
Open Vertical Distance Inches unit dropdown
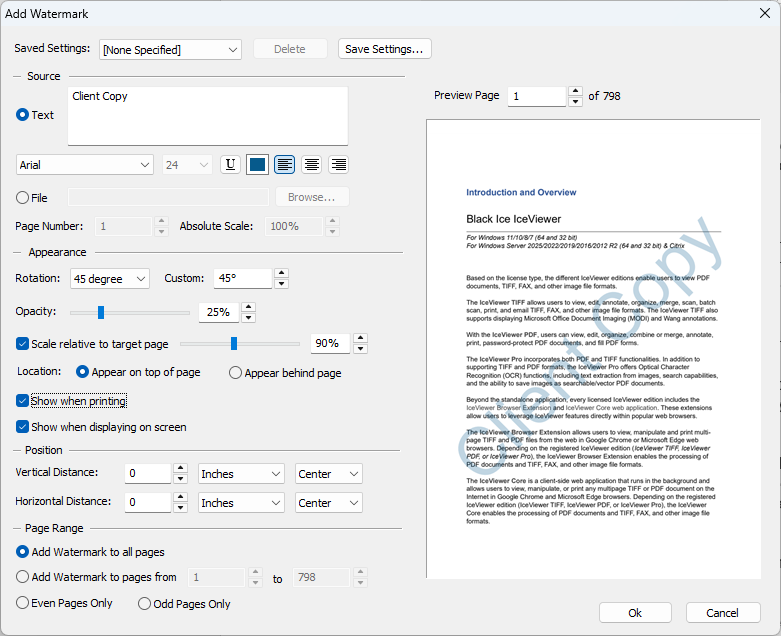241,474
